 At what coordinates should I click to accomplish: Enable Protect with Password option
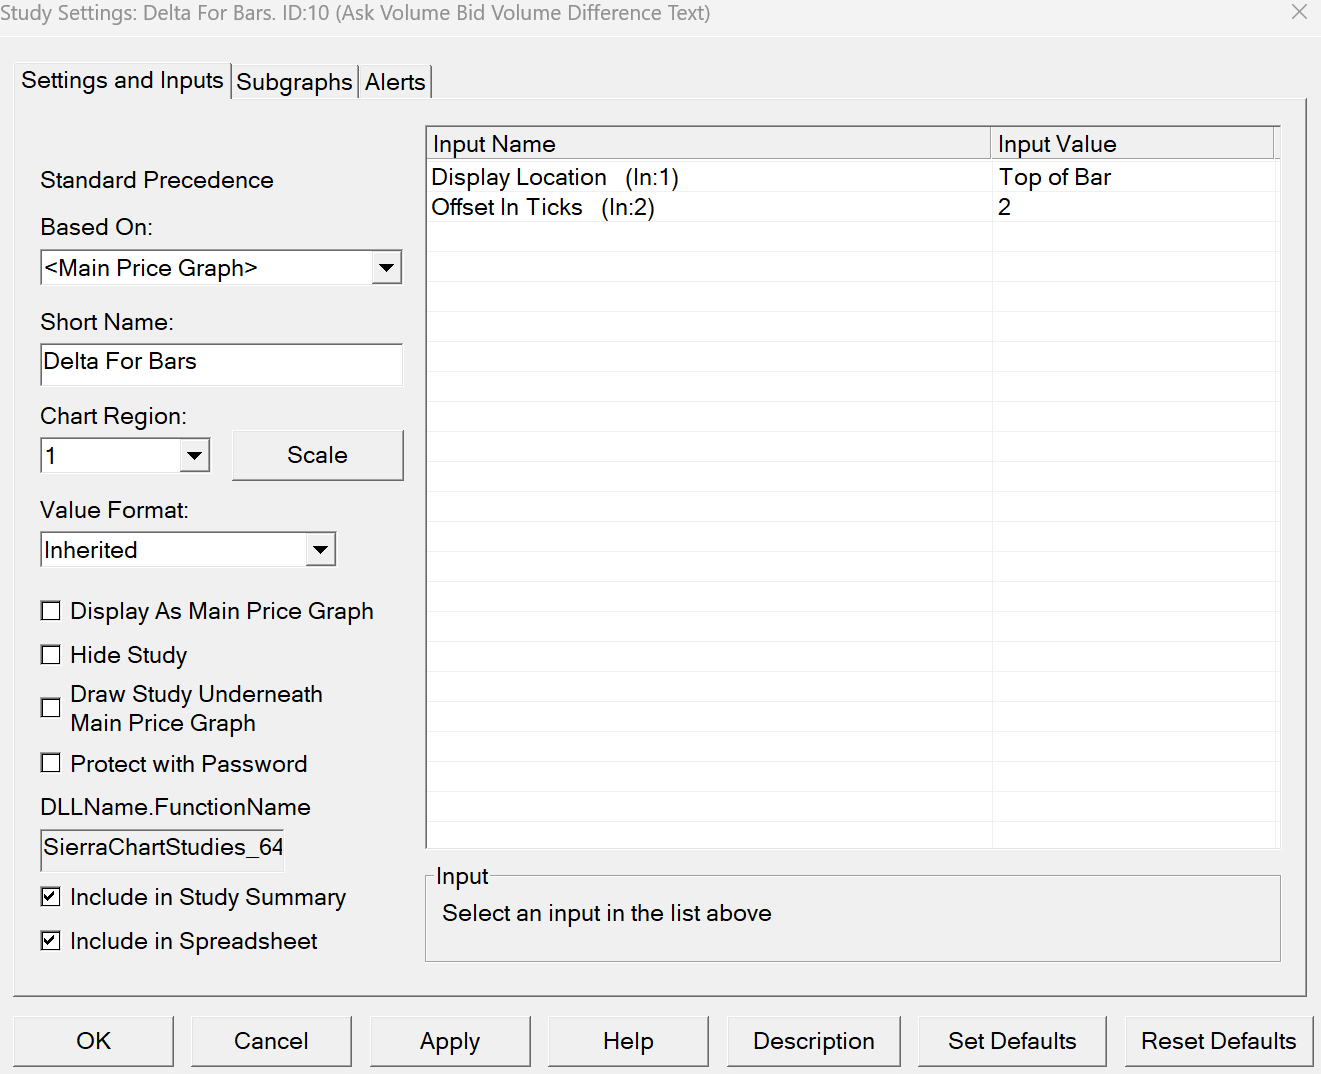51,764
